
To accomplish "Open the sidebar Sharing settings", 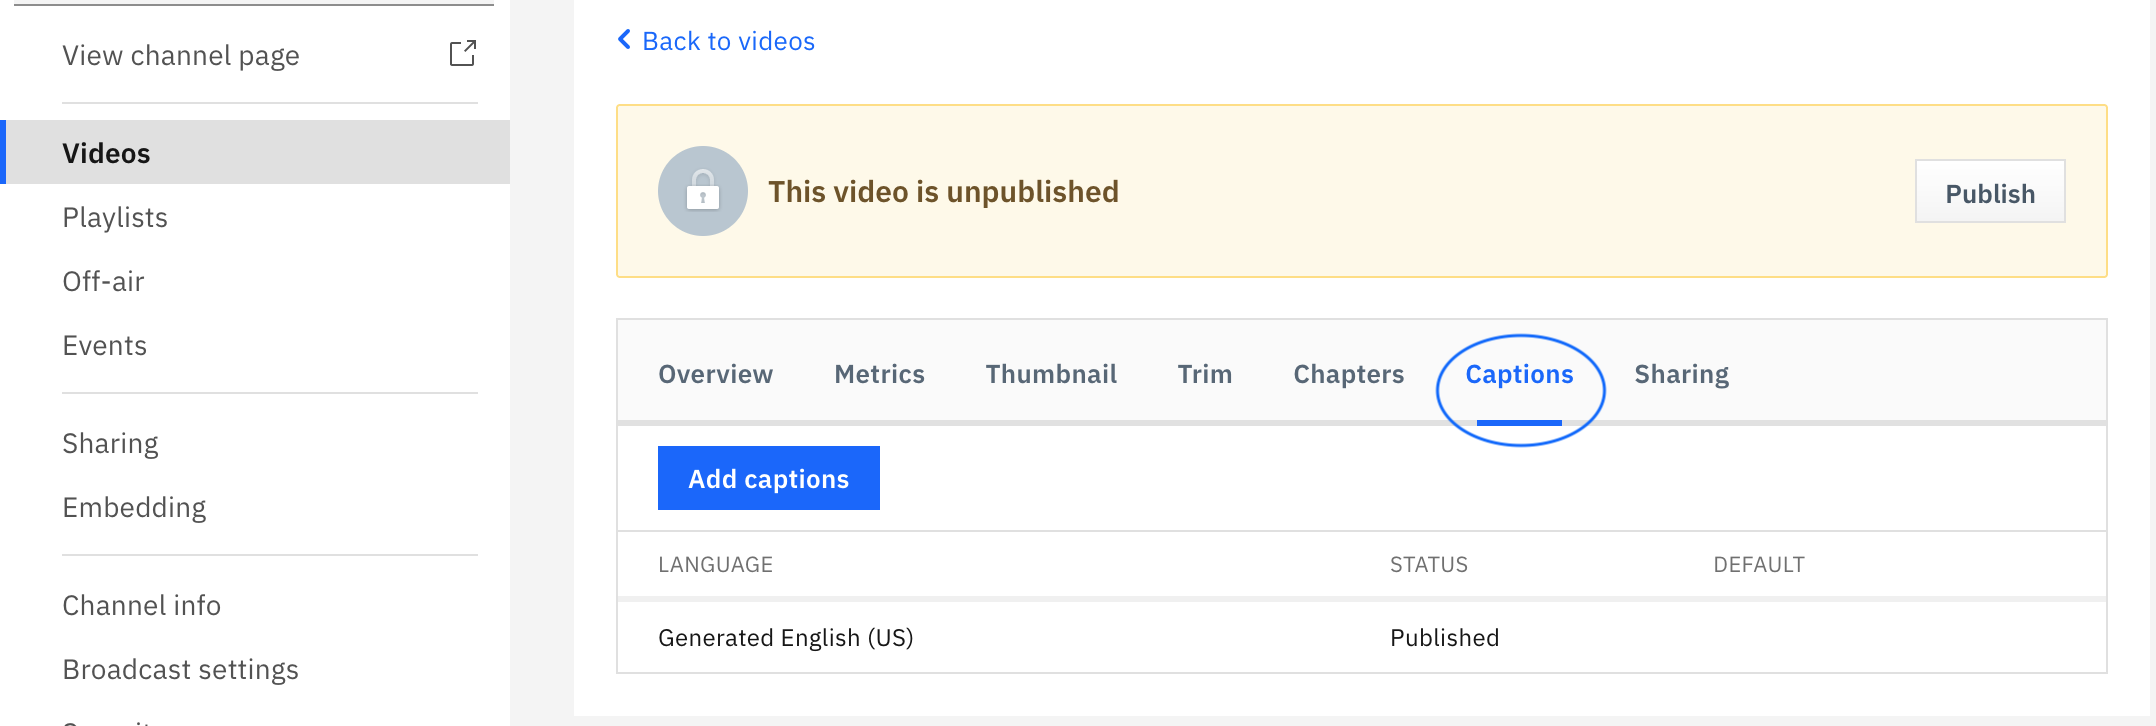I will pyautogui.click(x=110, y=443).
